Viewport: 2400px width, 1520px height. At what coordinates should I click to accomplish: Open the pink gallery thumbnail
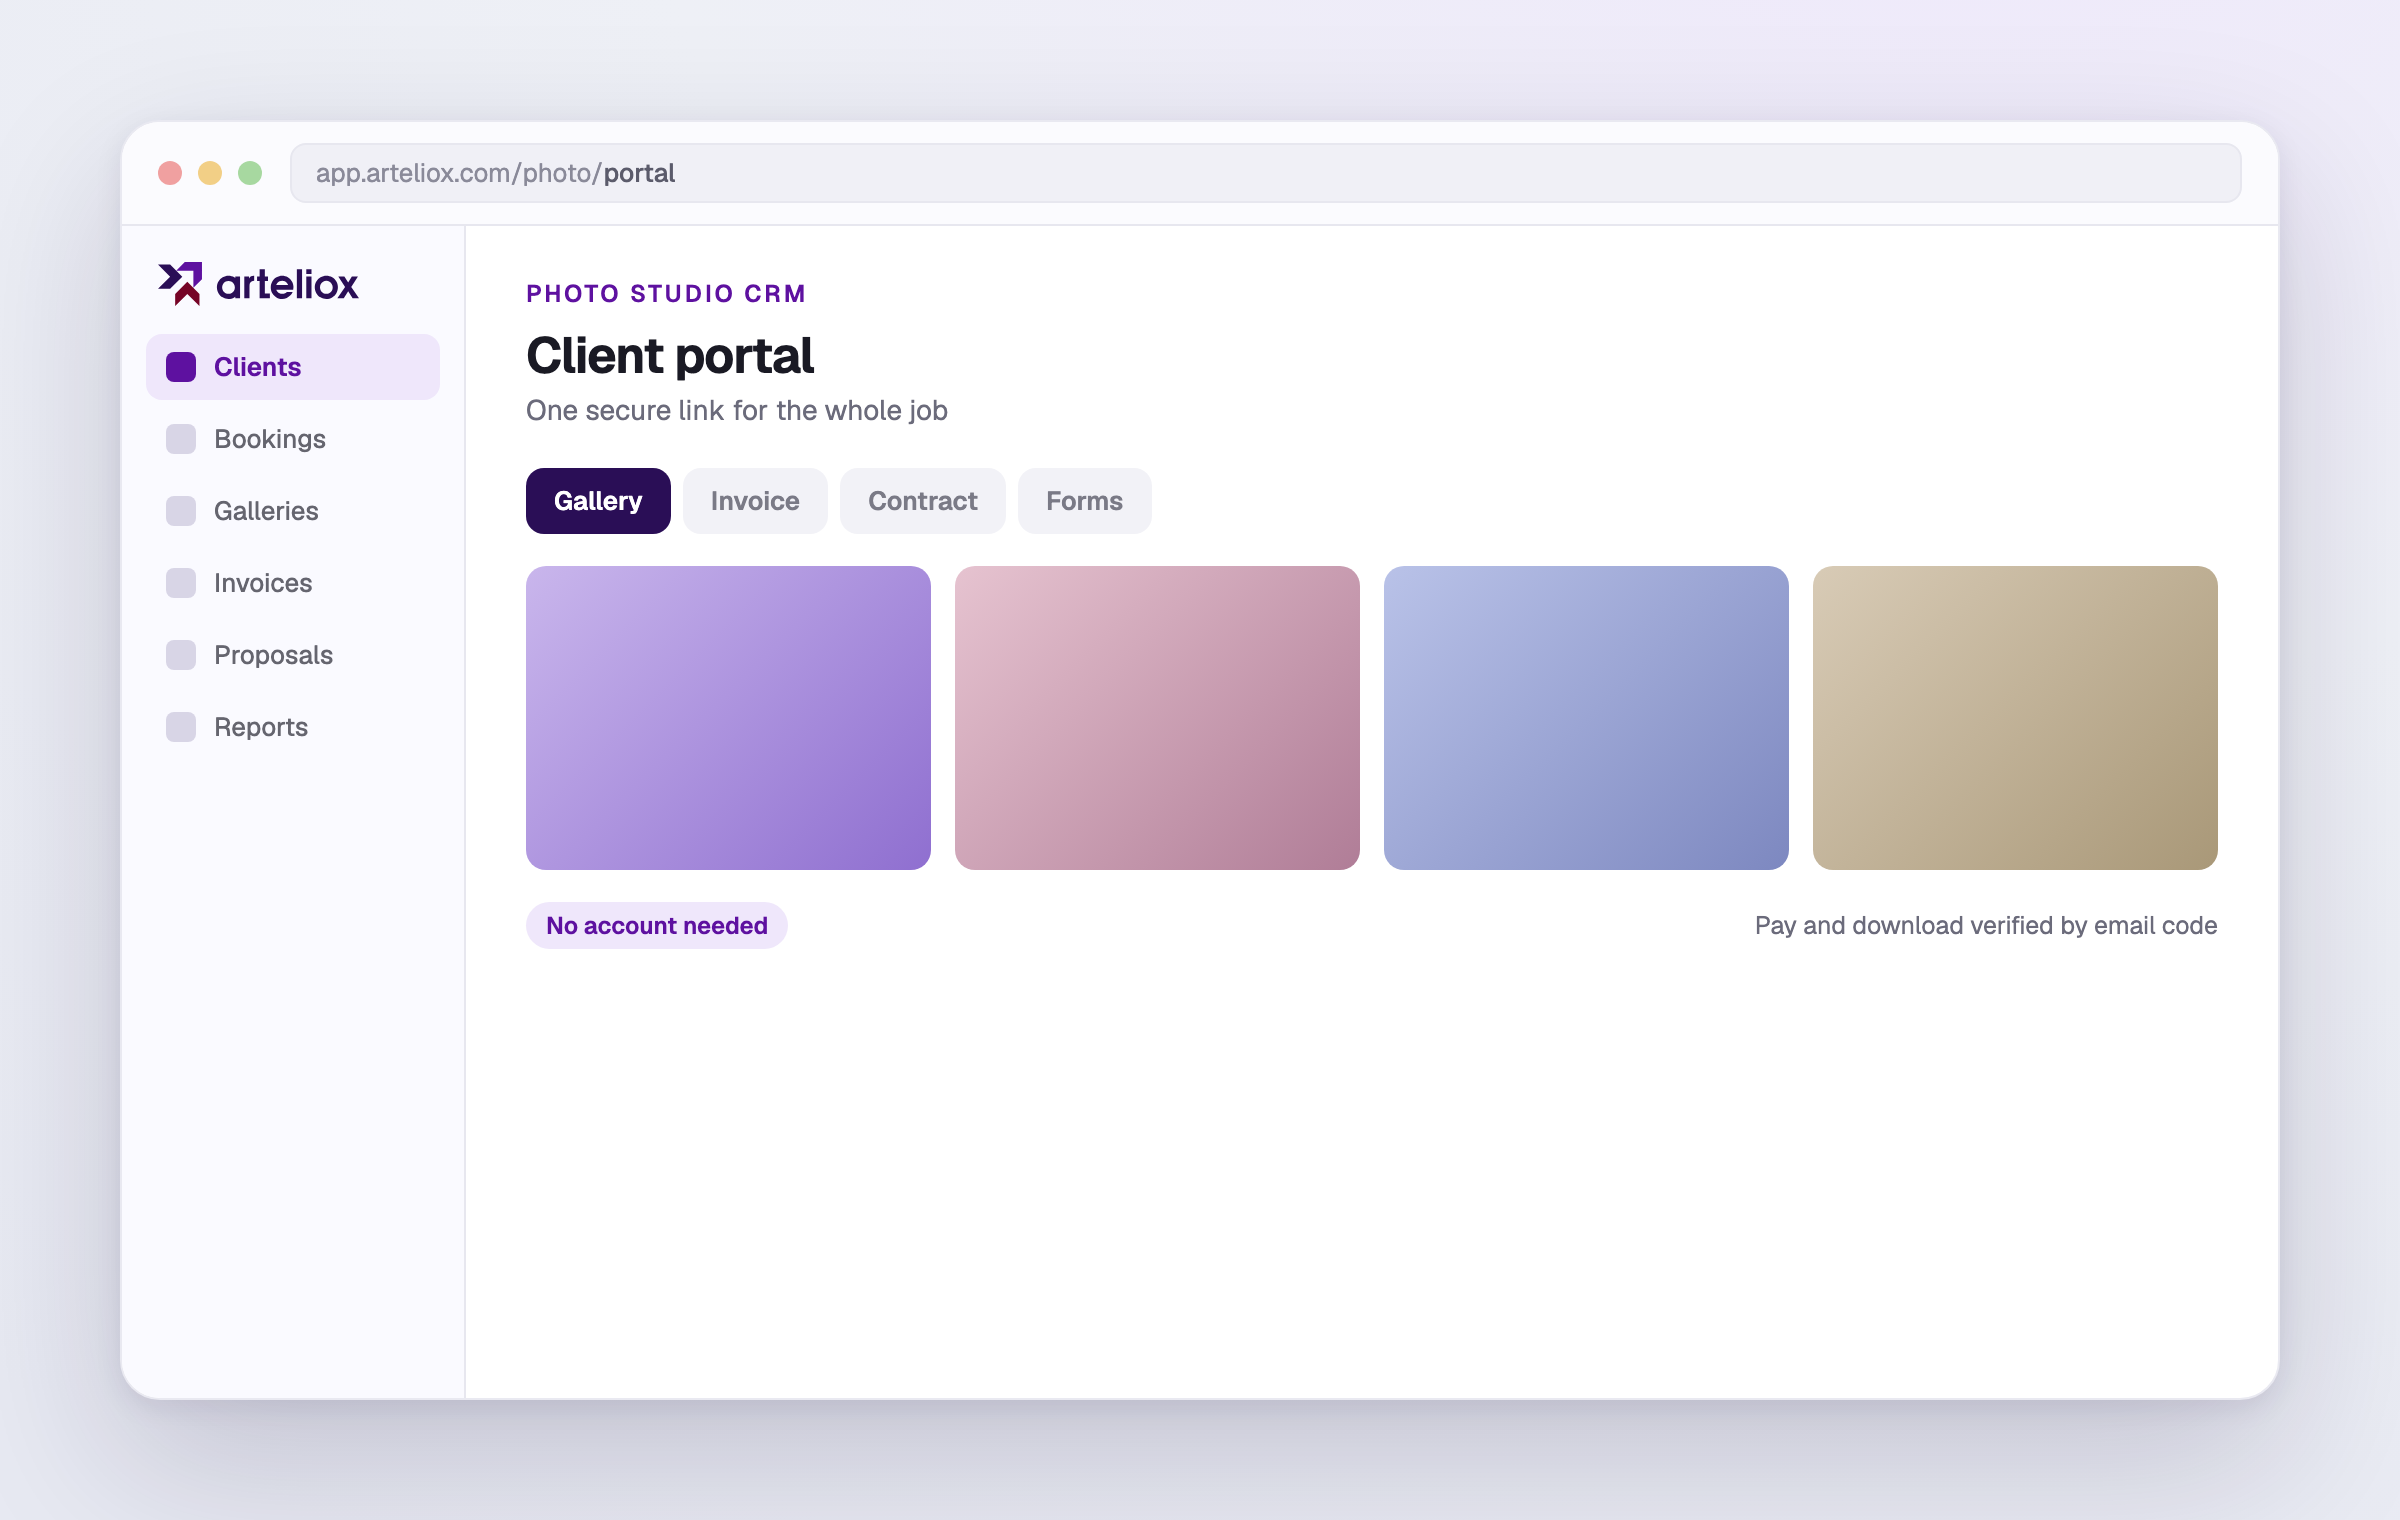[1157, 718]
